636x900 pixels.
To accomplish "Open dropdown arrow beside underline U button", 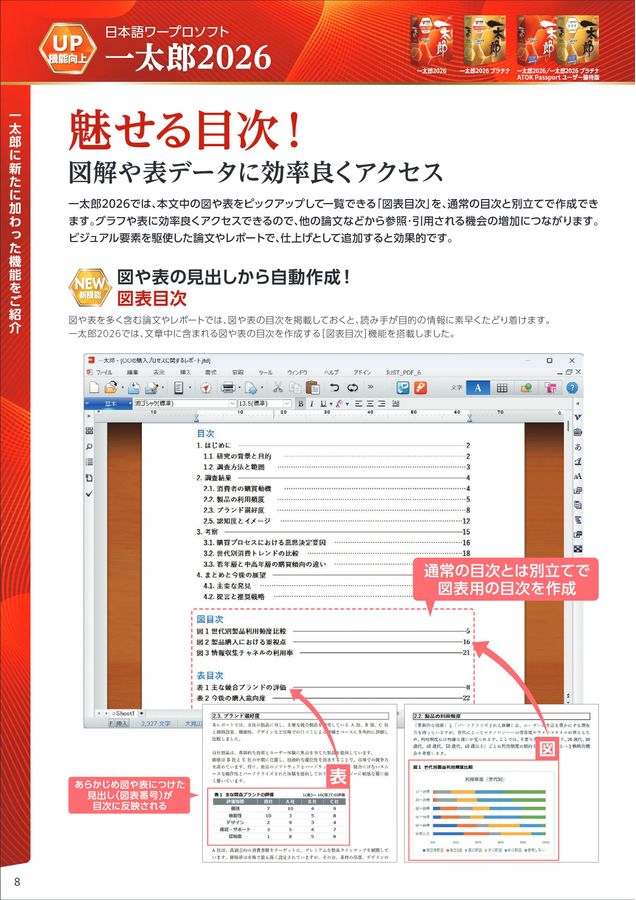I will (331, 404).
